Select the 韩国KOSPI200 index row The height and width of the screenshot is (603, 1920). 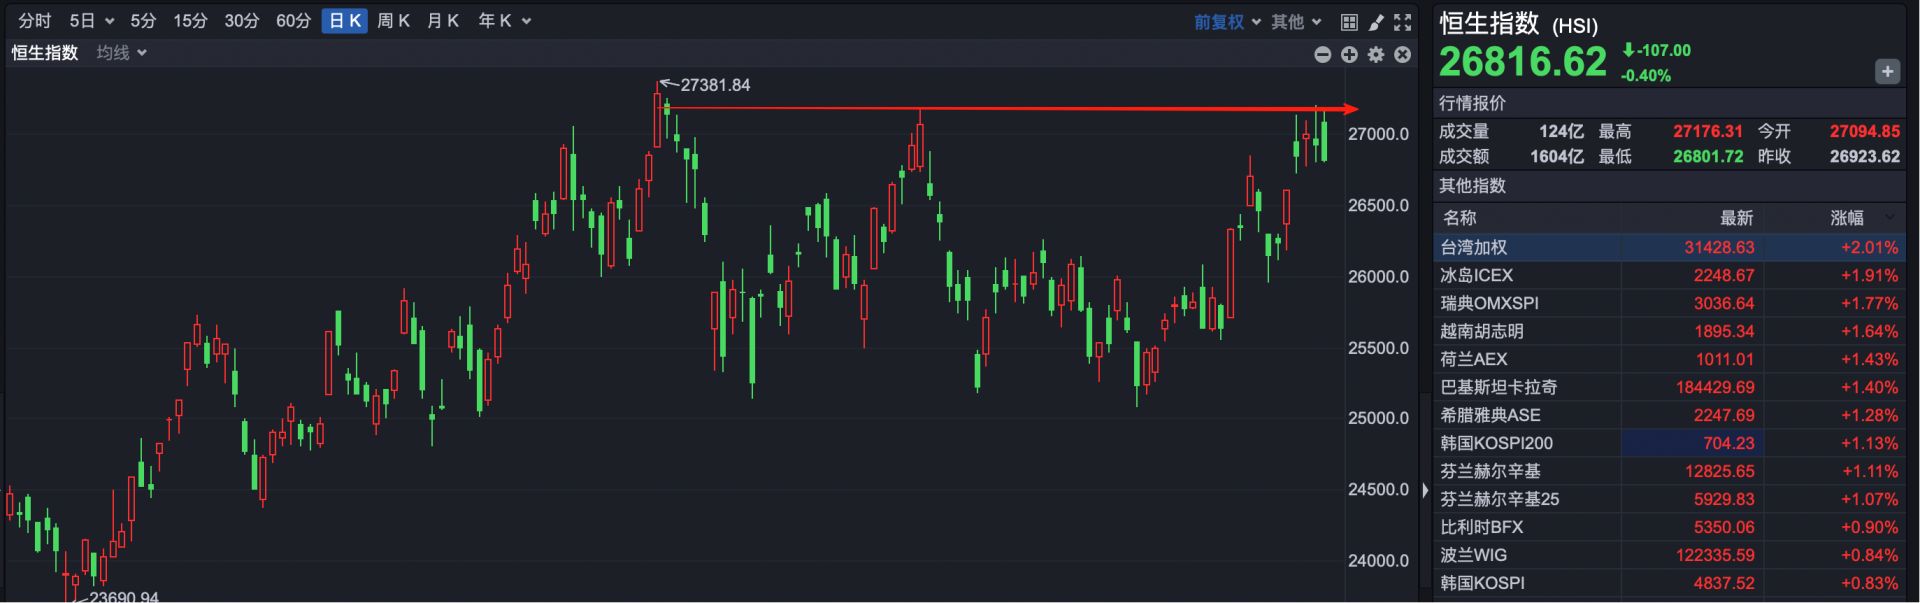coord(1496,443)
